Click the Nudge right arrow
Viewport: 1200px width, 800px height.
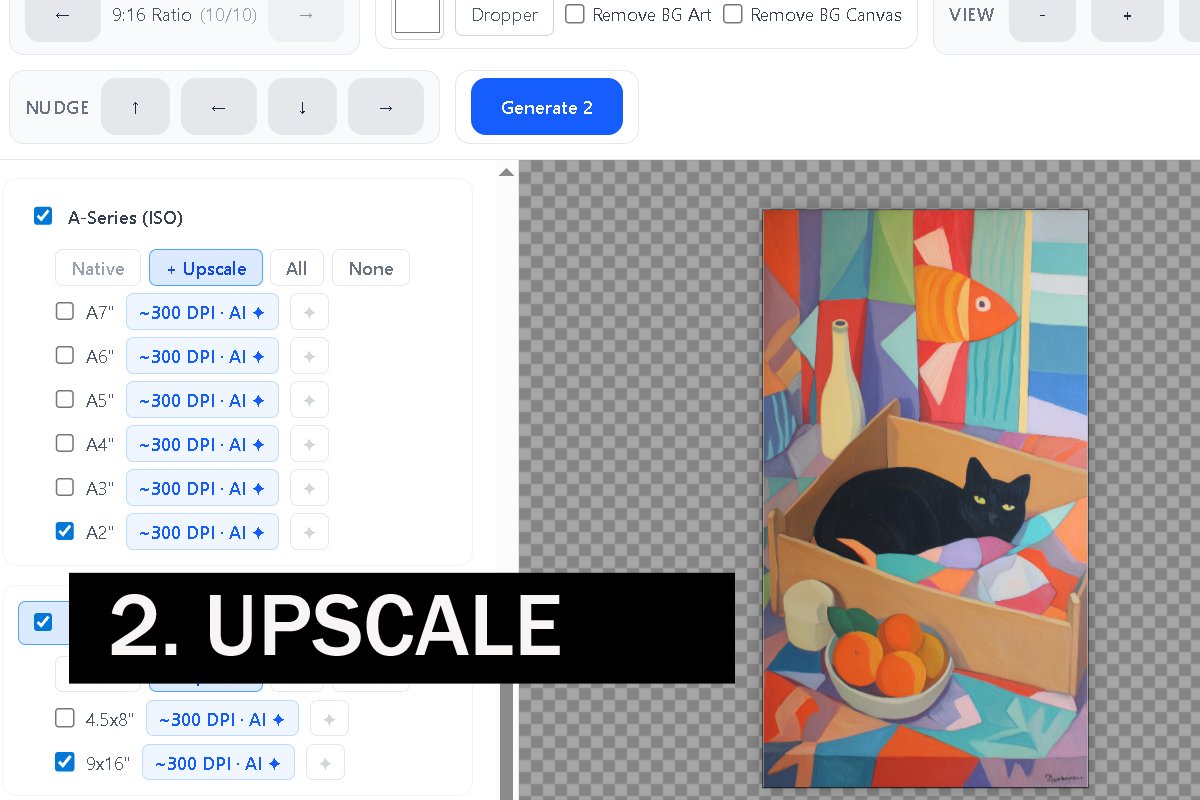coord(386,107)
